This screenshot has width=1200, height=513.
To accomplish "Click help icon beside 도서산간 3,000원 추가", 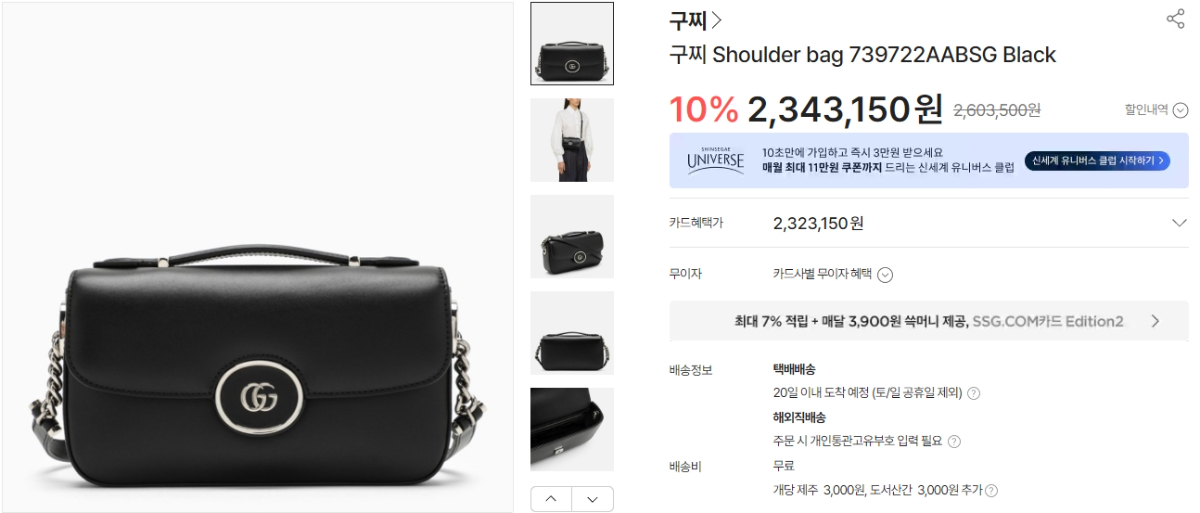I will (x=991, y=491).
